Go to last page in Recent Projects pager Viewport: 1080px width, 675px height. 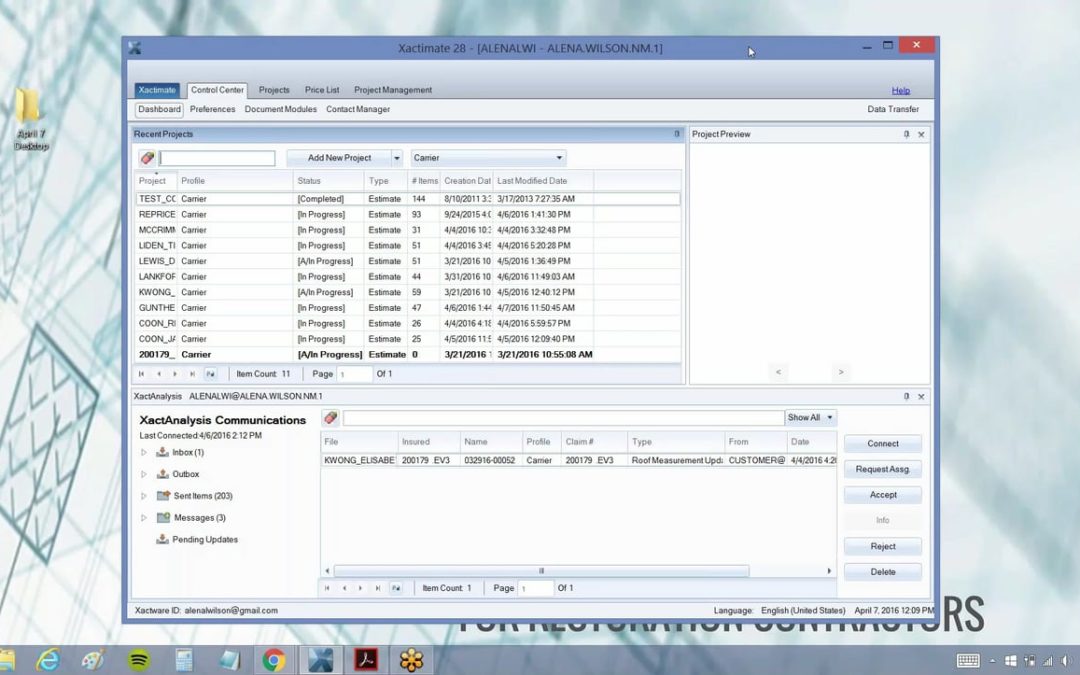(x=192, y=374)
